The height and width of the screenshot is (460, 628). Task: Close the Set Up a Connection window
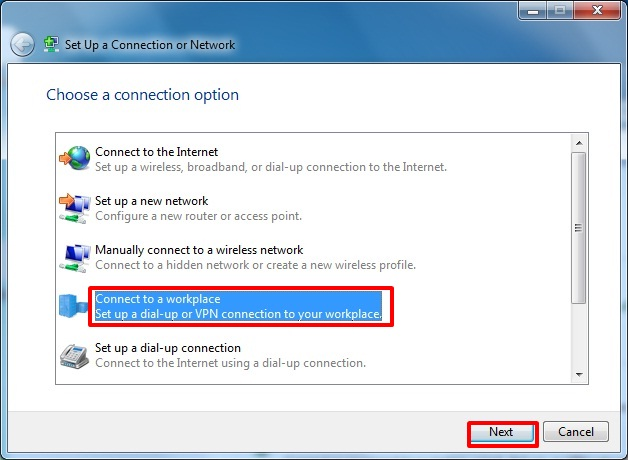tap(597, 10)
